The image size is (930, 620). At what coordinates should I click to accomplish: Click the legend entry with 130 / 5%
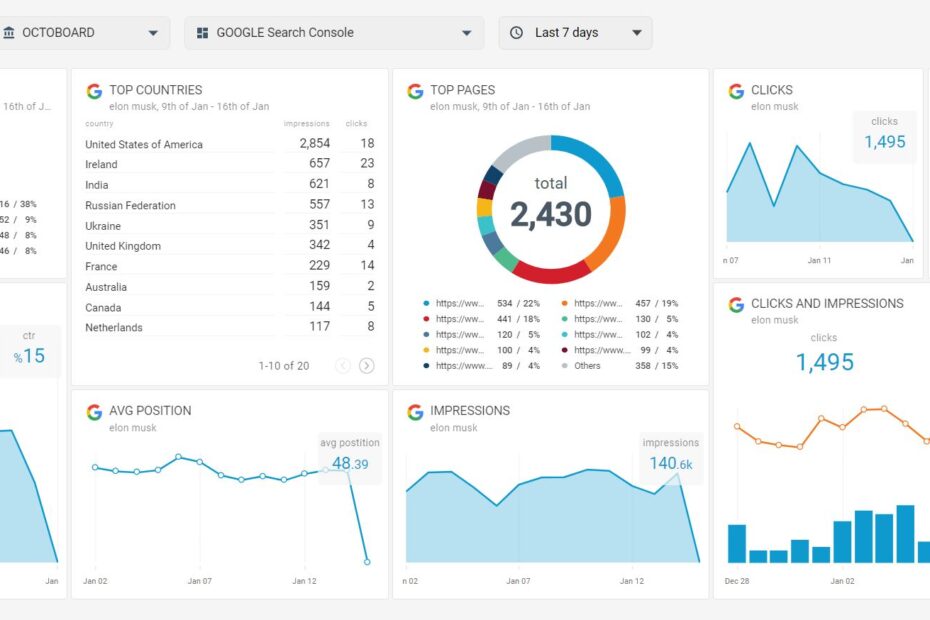tap(620, 319)
